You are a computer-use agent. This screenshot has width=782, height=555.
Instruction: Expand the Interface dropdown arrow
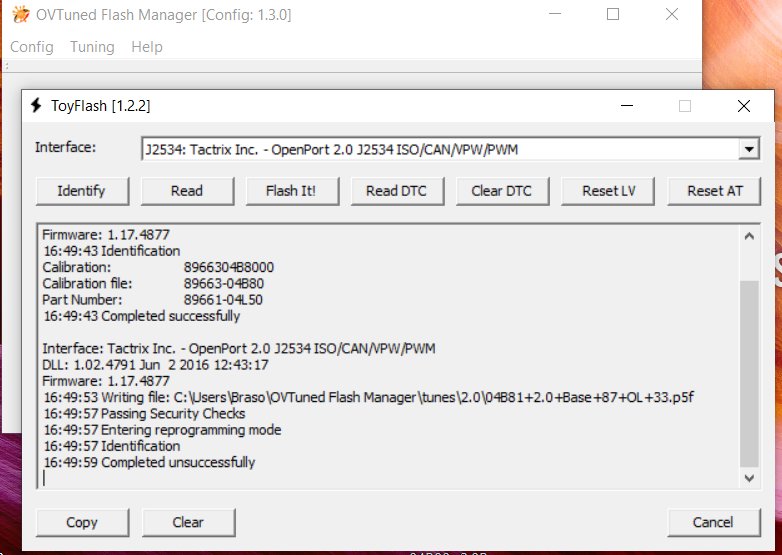pos(749,149)
